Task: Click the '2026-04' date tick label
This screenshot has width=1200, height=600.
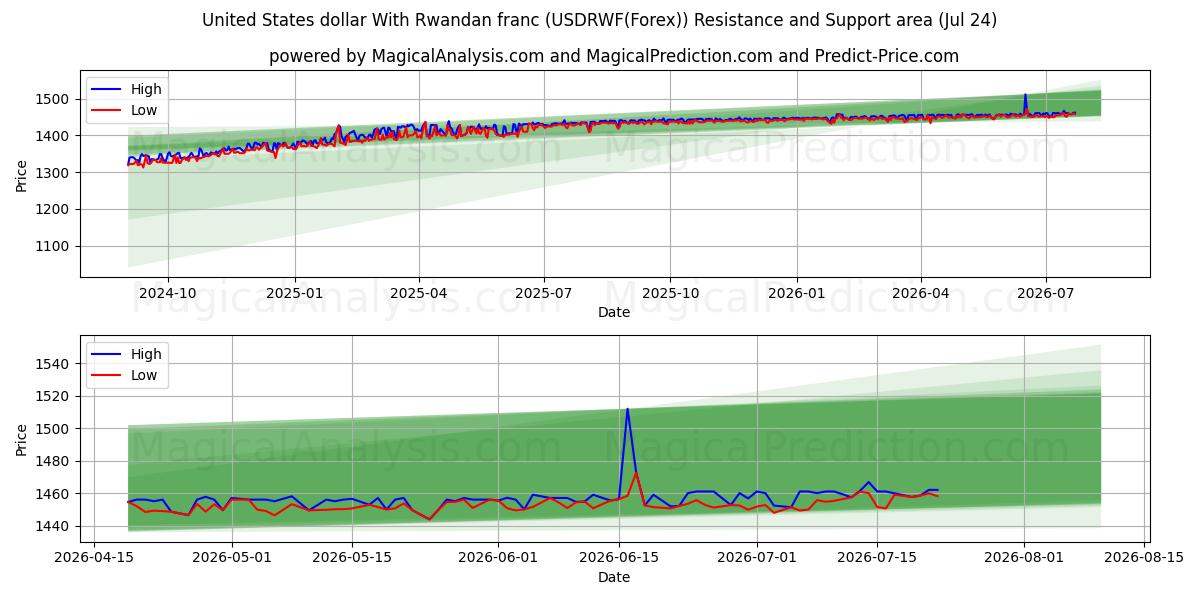Action: tap(921, 292)
